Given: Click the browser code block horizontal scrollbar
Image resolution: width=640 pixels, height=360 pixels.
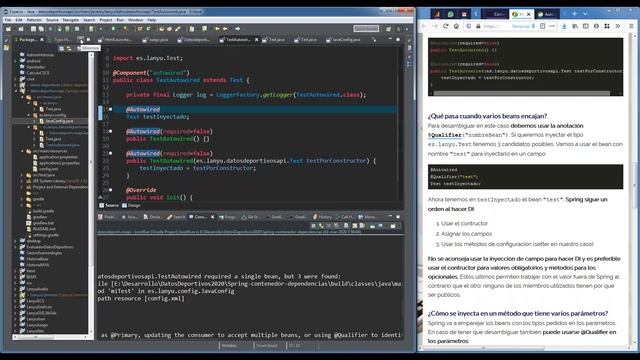Looking at the screenshot, I should pos(522,93).
